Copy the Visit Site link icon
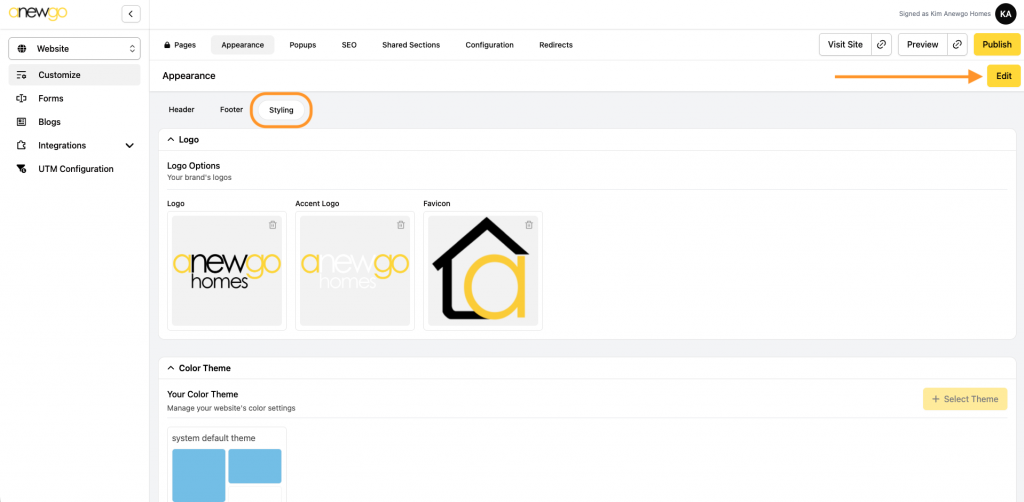This screenshot has height=502, width=1024. pos(881,45)
